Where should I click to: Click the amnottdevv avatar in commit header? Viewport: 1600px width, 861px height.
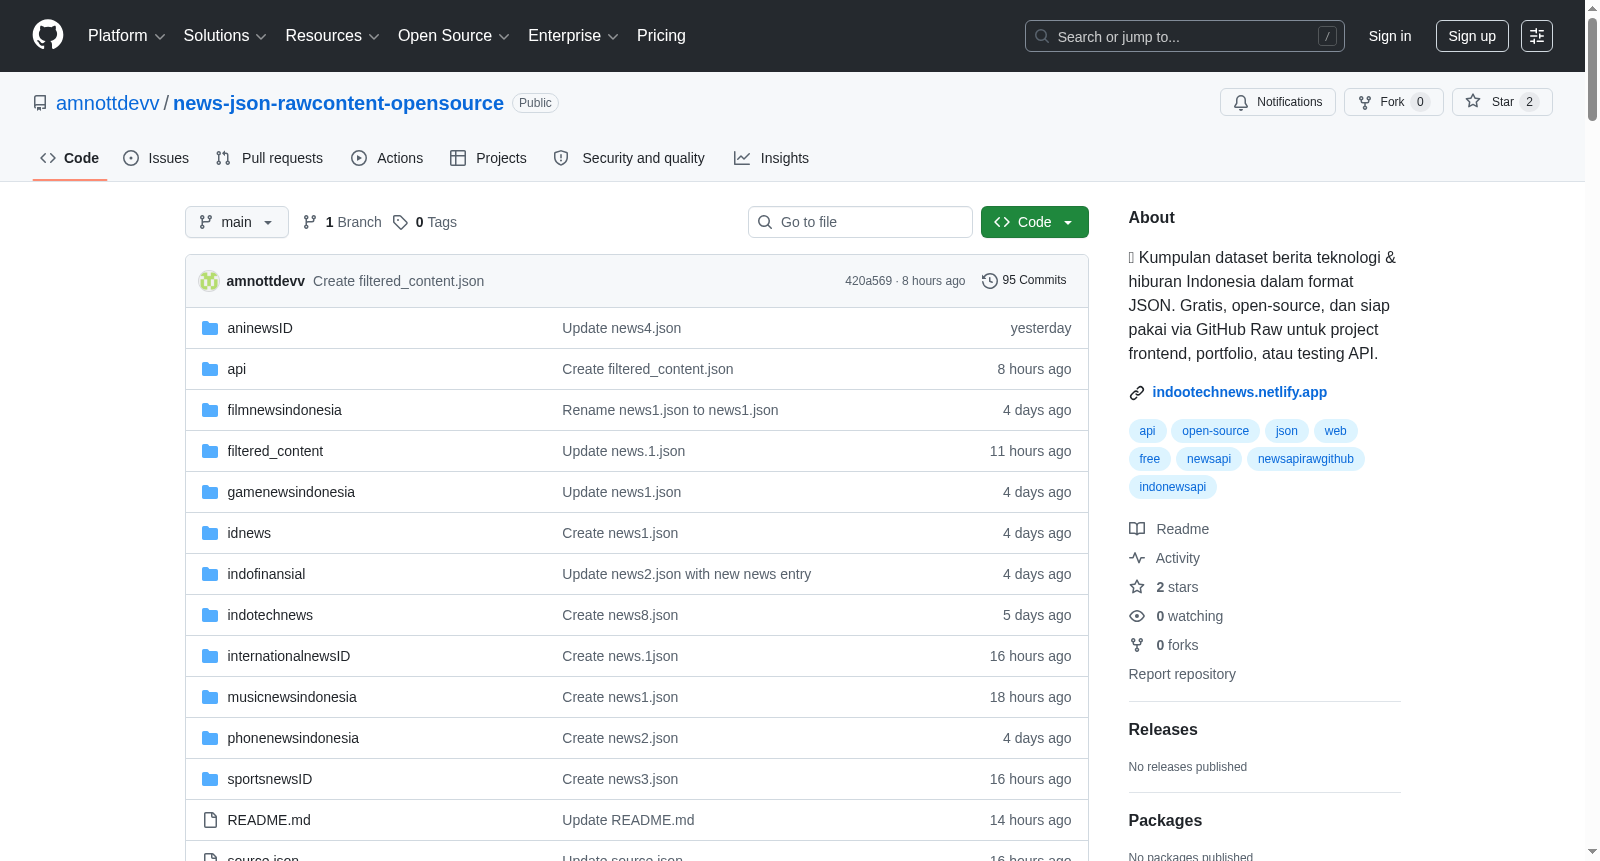pyautogui.click(x=209, y=281)
